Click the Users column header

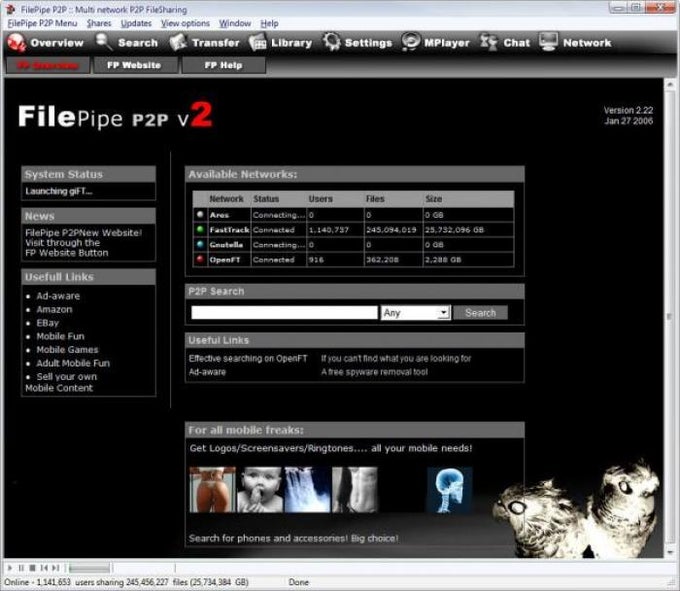pos(320,199)
